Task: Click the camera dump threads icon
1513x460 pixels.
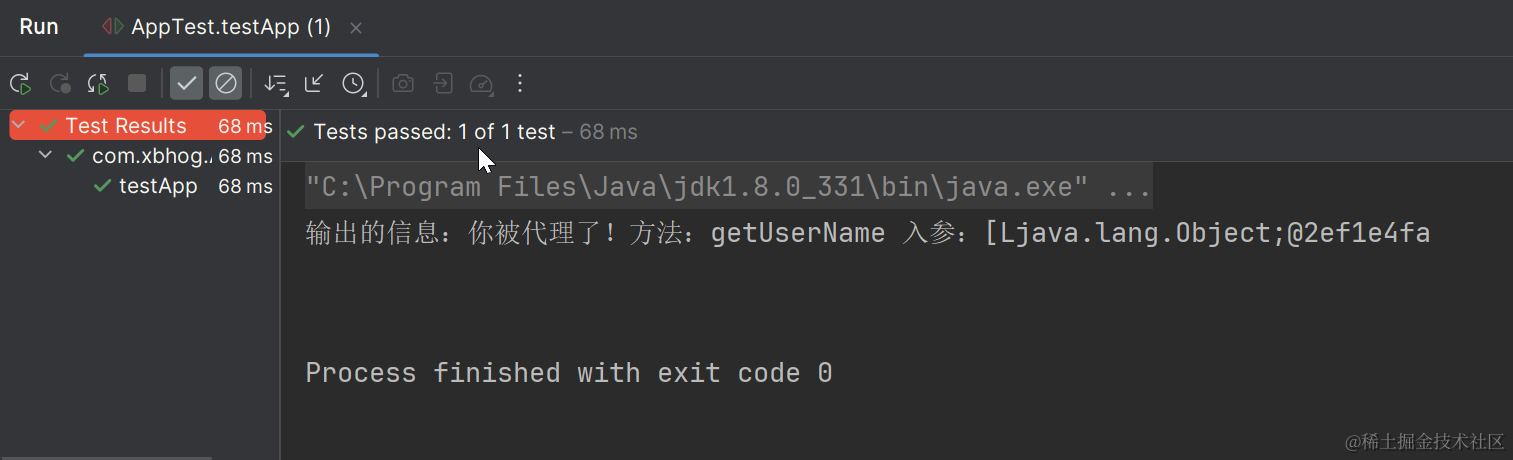Action: click(403, 83)
